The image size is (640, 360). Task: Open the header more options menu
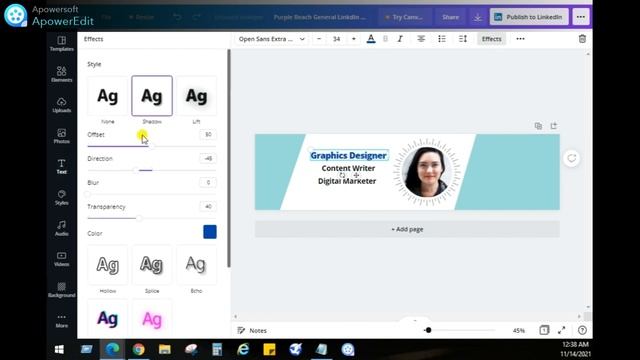pyautogui.click(x=580, y=17)
